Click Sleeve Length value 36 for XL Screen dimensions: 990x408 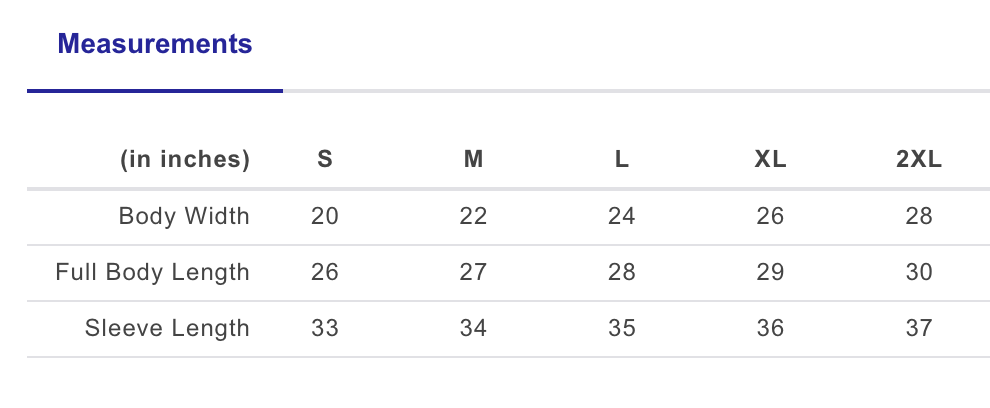pos(770,328)
